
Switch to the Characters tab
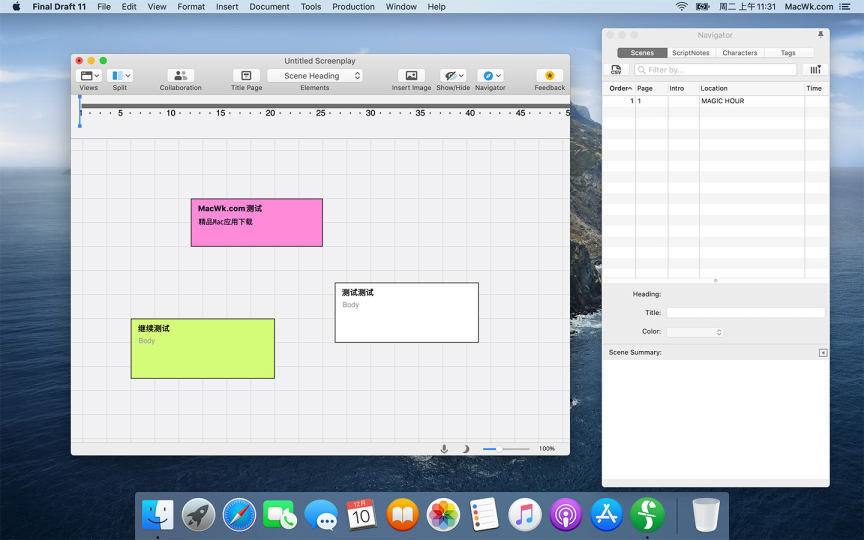(739, 53)
